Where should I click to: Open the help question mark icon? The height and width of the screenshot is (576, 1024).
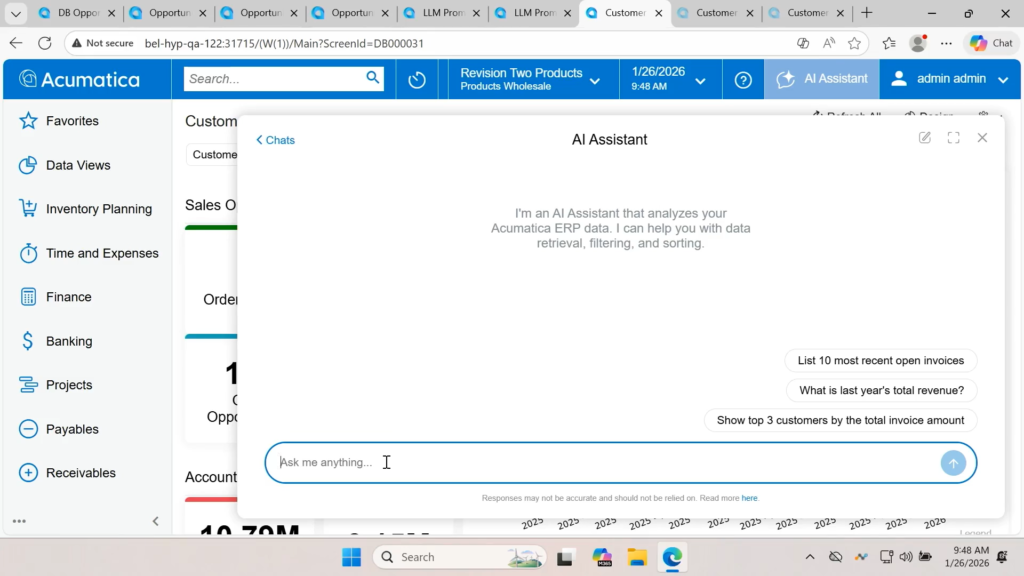point(743,80)
